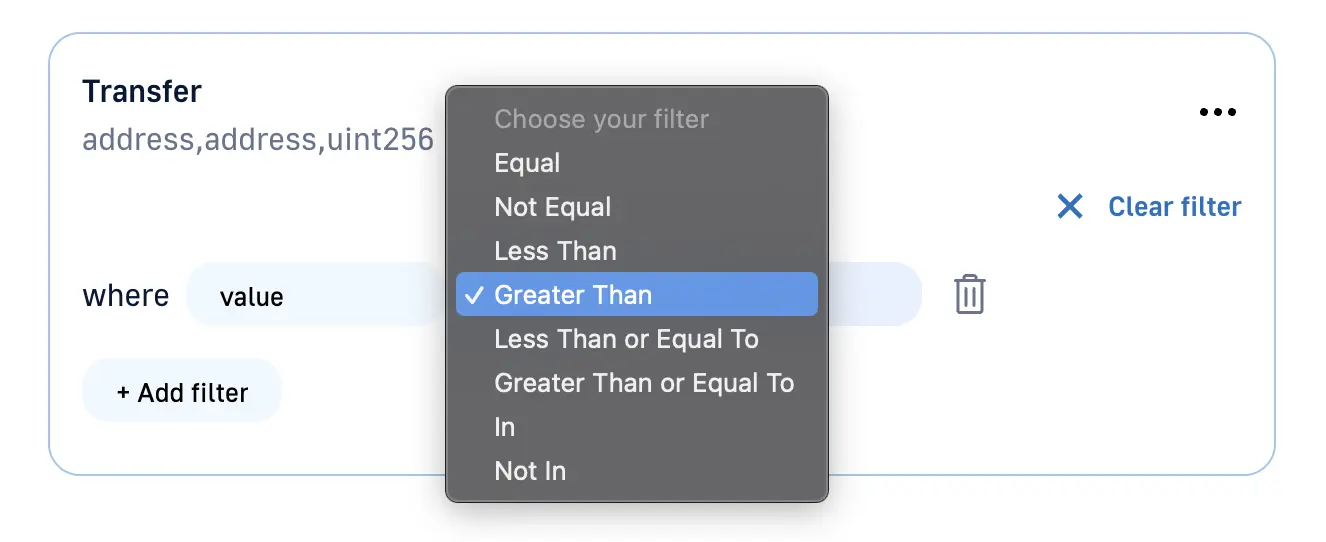The image size is (1326, 542).
Task: Select Greater Than or Equal To
Action: (x=644, y=383)
